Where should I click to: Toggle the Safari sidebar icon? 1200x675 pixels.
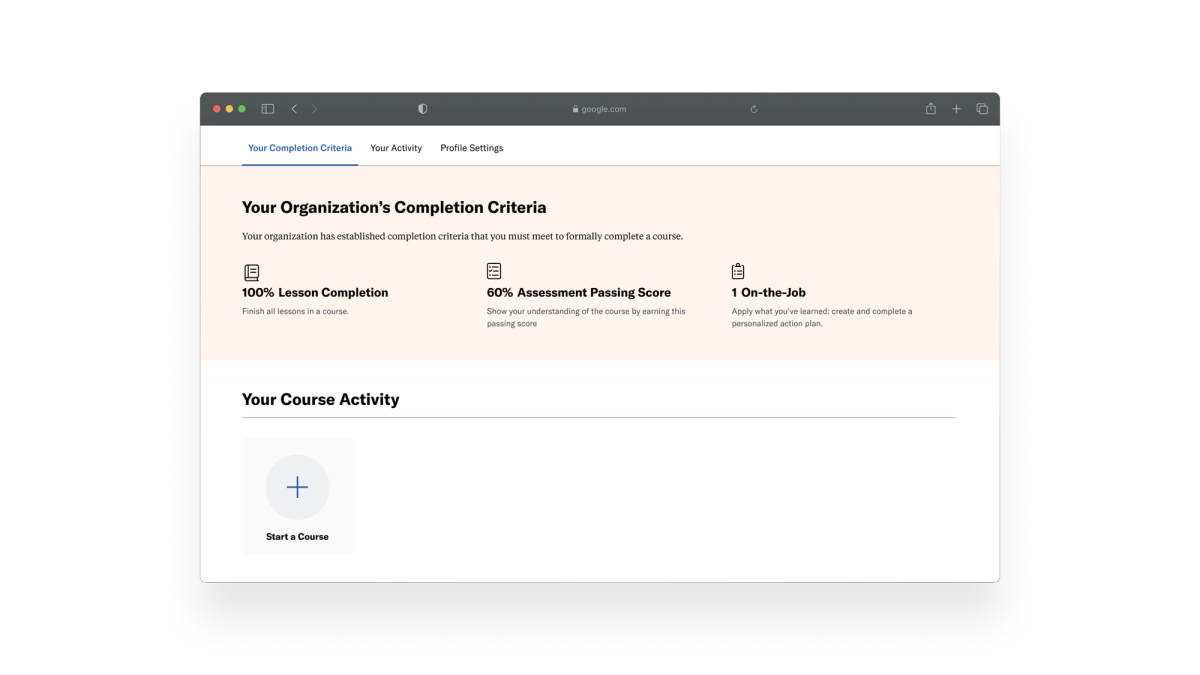(268, 109)
